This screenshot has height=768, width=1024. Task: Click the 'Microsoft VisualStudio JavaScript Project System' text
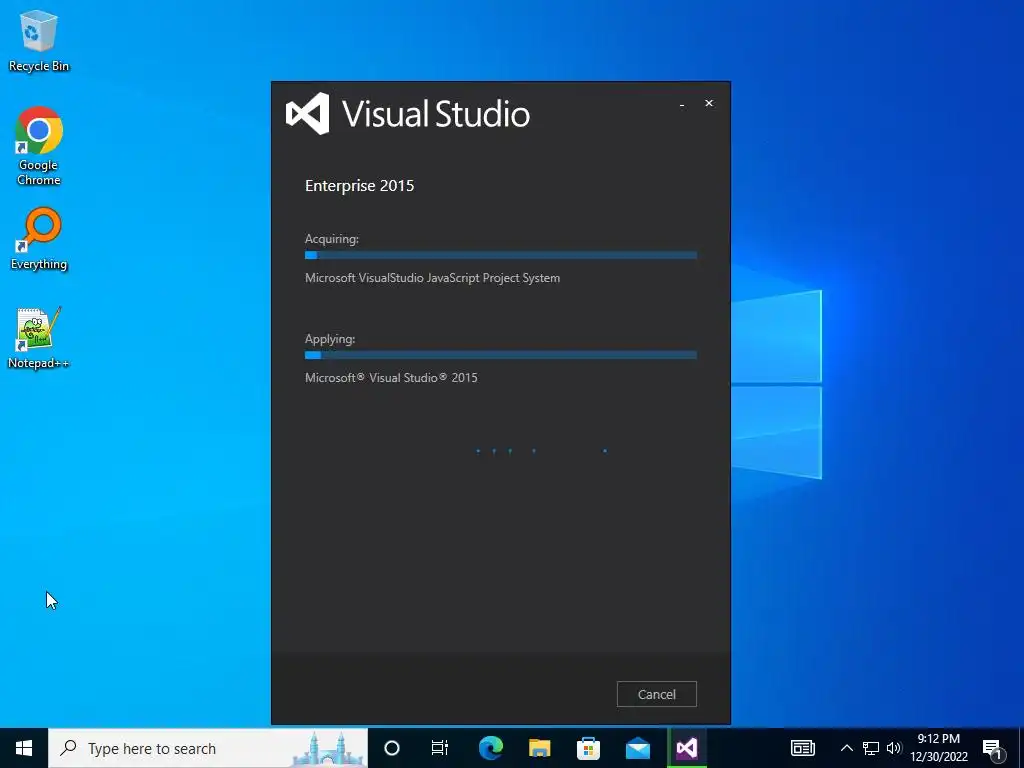point(432,278)
